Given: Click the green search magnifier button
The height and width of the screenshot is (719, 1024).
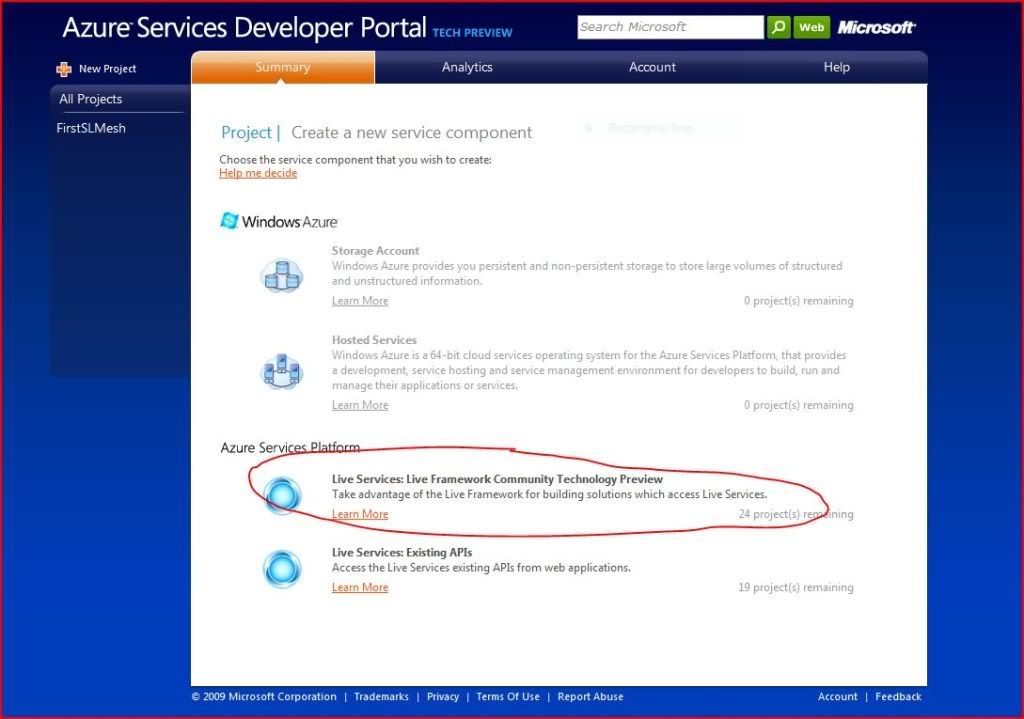Looking at the screenshot, I should click(778, 27).
